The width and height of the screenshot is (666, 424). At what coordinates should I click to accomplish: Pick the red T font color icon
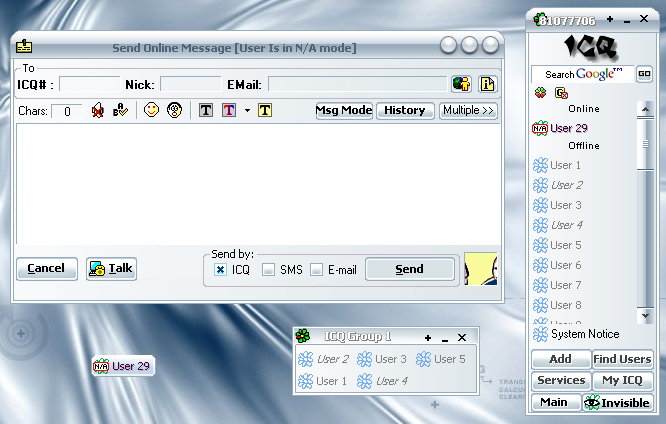tap(229, 110)
